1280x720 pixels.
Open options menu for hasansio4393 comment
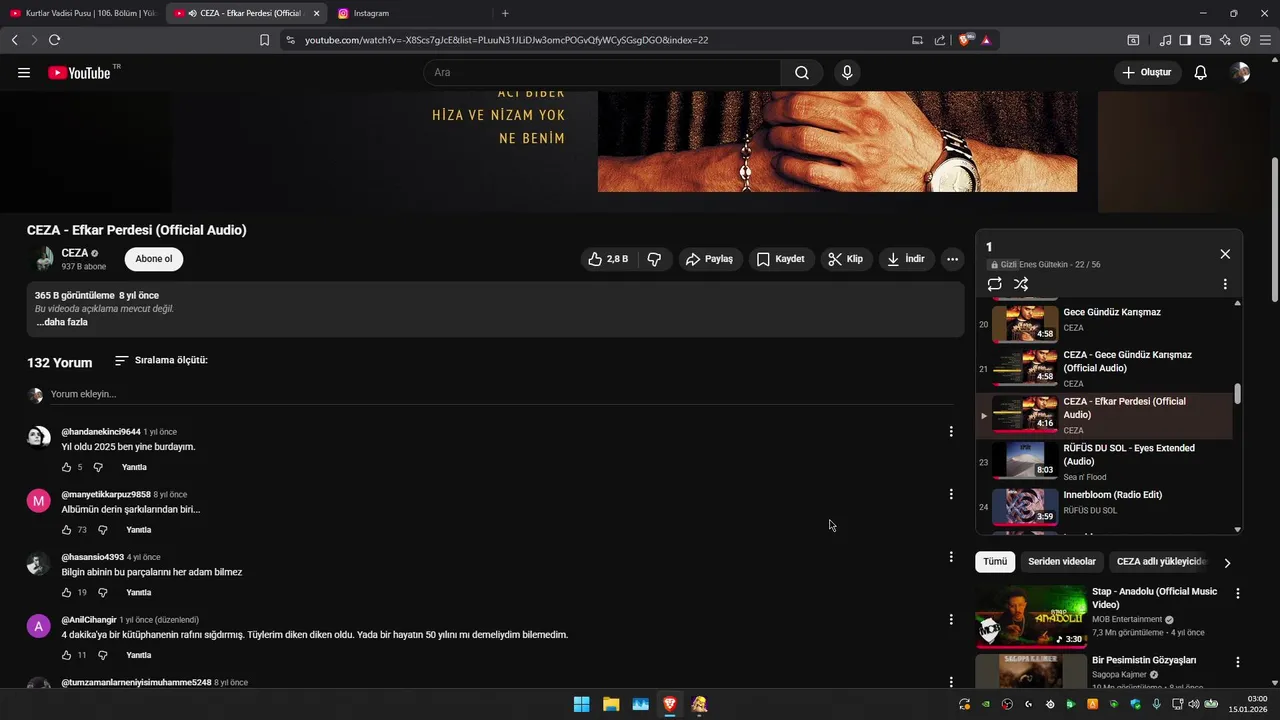pyautogui.click(x=951, y=557)
